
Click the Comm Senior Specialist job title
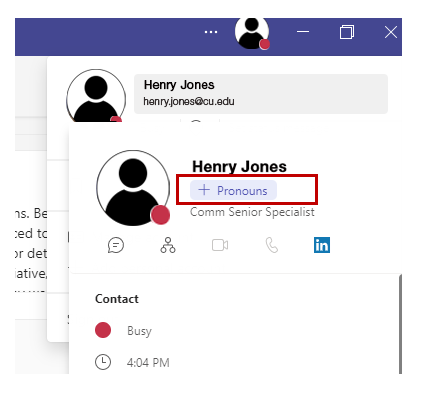pyautogui.click(x=252, y=212)
